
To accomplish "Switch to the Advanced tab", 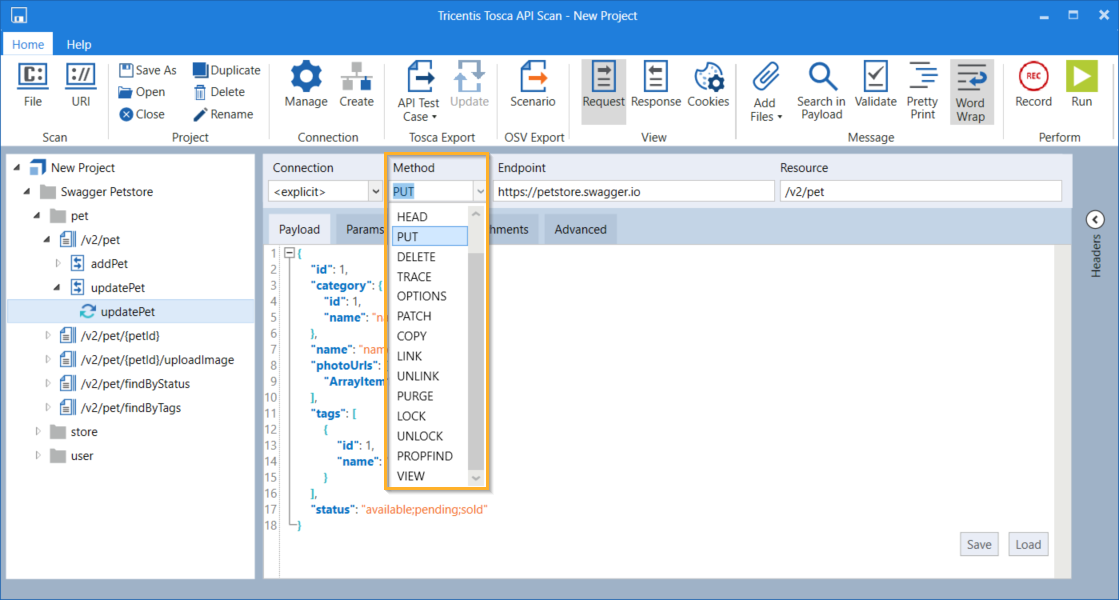I will tap(580, 229).
